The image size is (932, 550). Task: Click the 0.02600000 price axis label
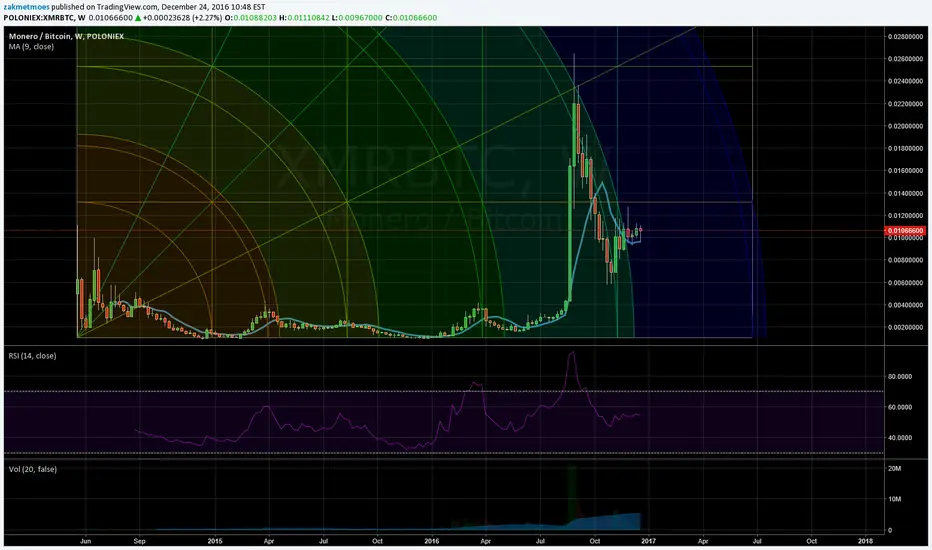pyautogui.click(x=906, y=59)
